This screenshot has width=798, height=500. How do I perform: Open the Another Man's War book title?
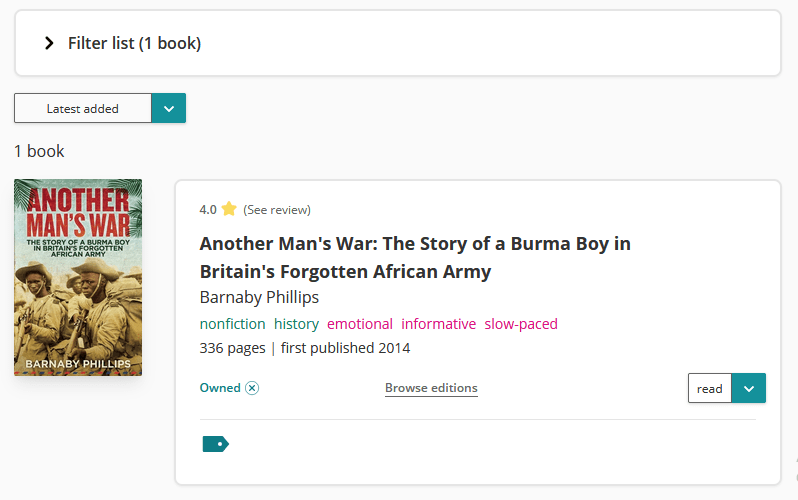[x=415, y=257]
